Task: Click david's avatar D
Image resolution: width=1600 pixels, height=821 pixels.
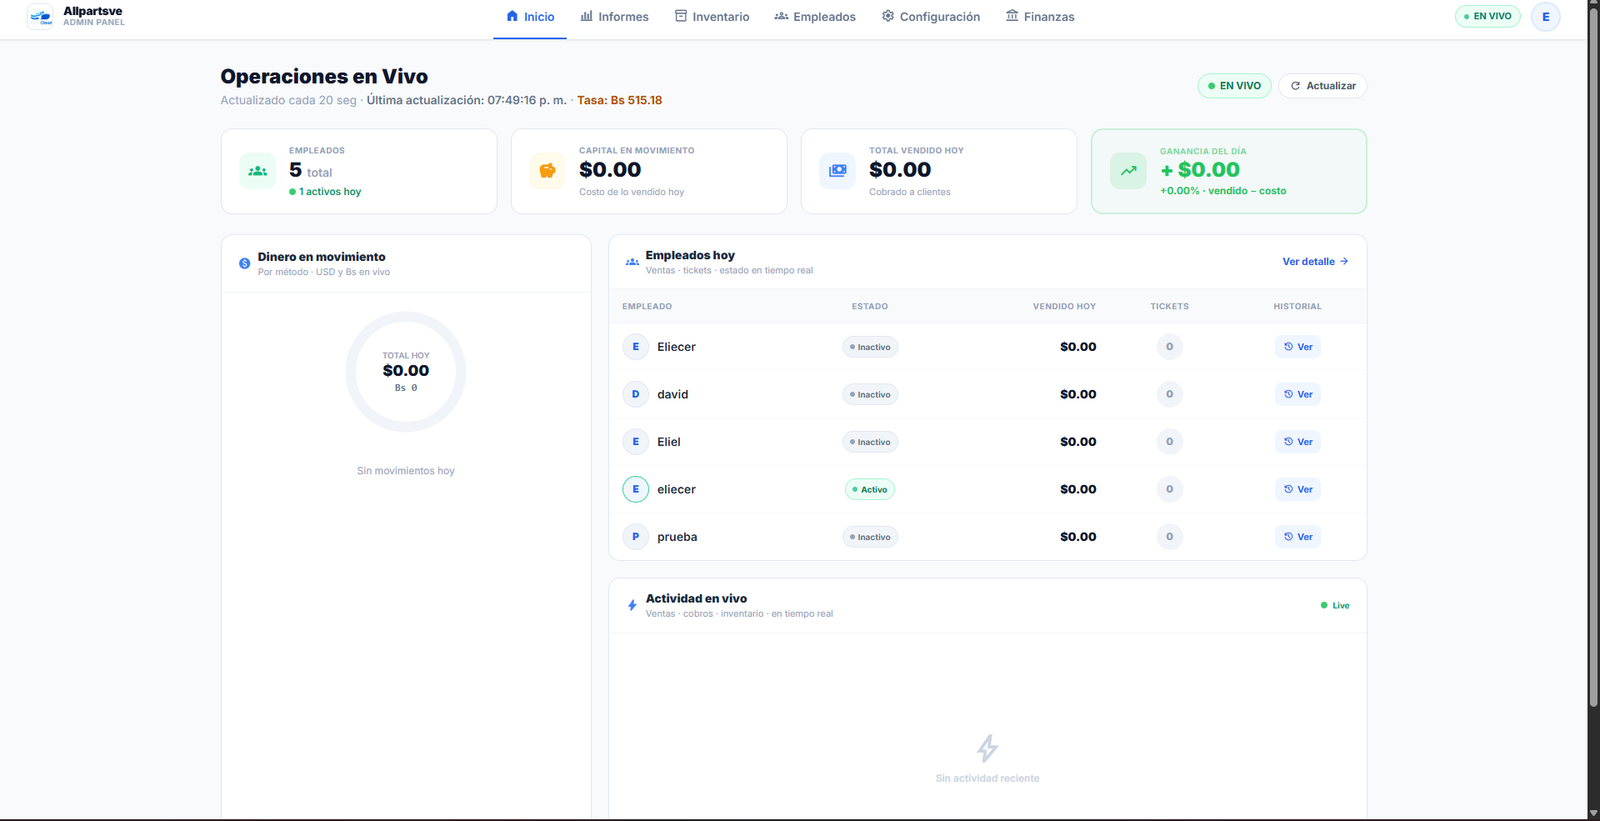Action: coord(635,394)
